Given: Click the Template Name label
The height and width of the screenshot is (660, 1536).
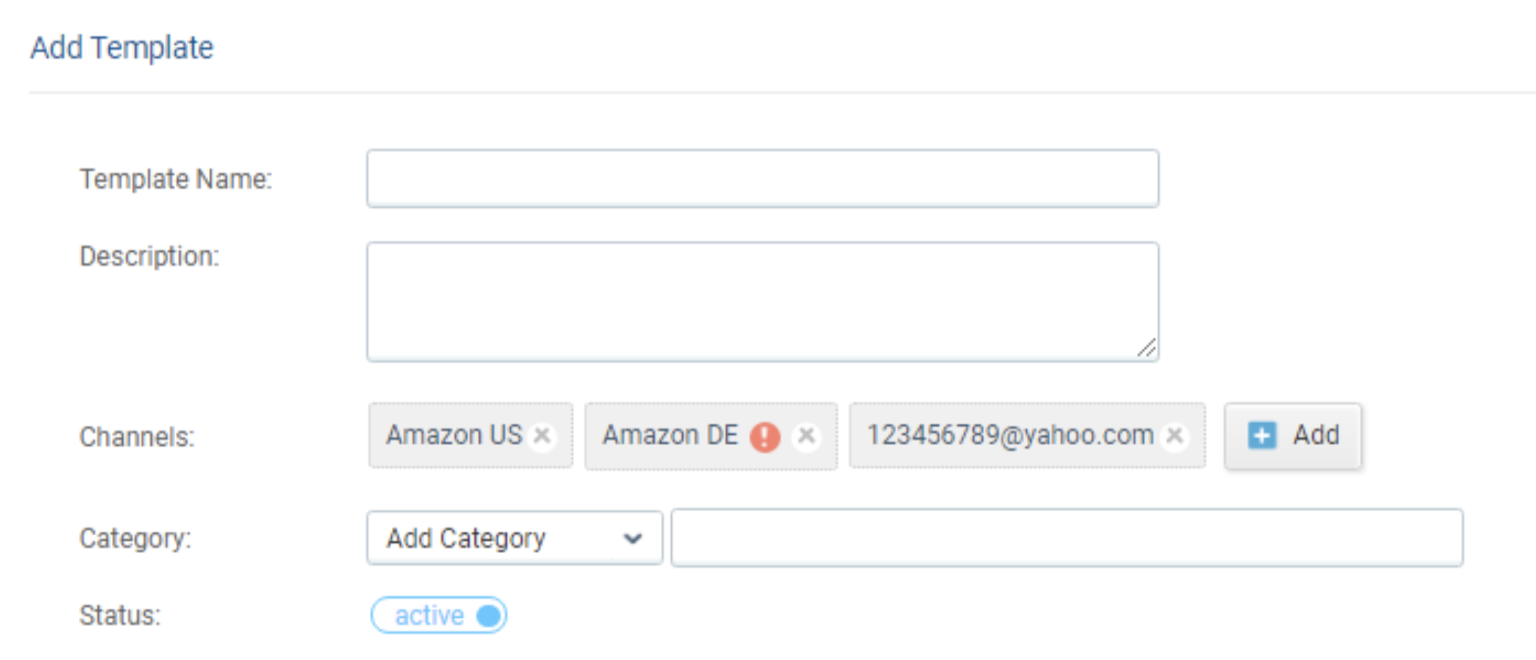Looking at the screenshot, I should click(x=176, y=180).
